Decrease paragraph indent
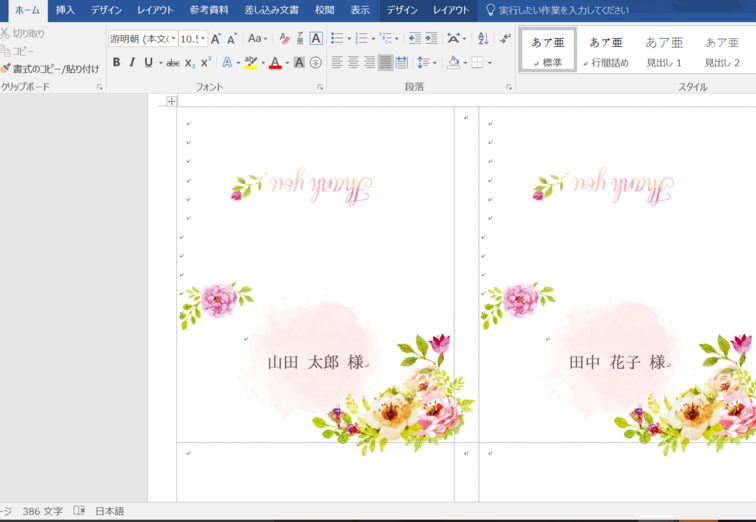The image size is (756, 522). tap(415, 39)
